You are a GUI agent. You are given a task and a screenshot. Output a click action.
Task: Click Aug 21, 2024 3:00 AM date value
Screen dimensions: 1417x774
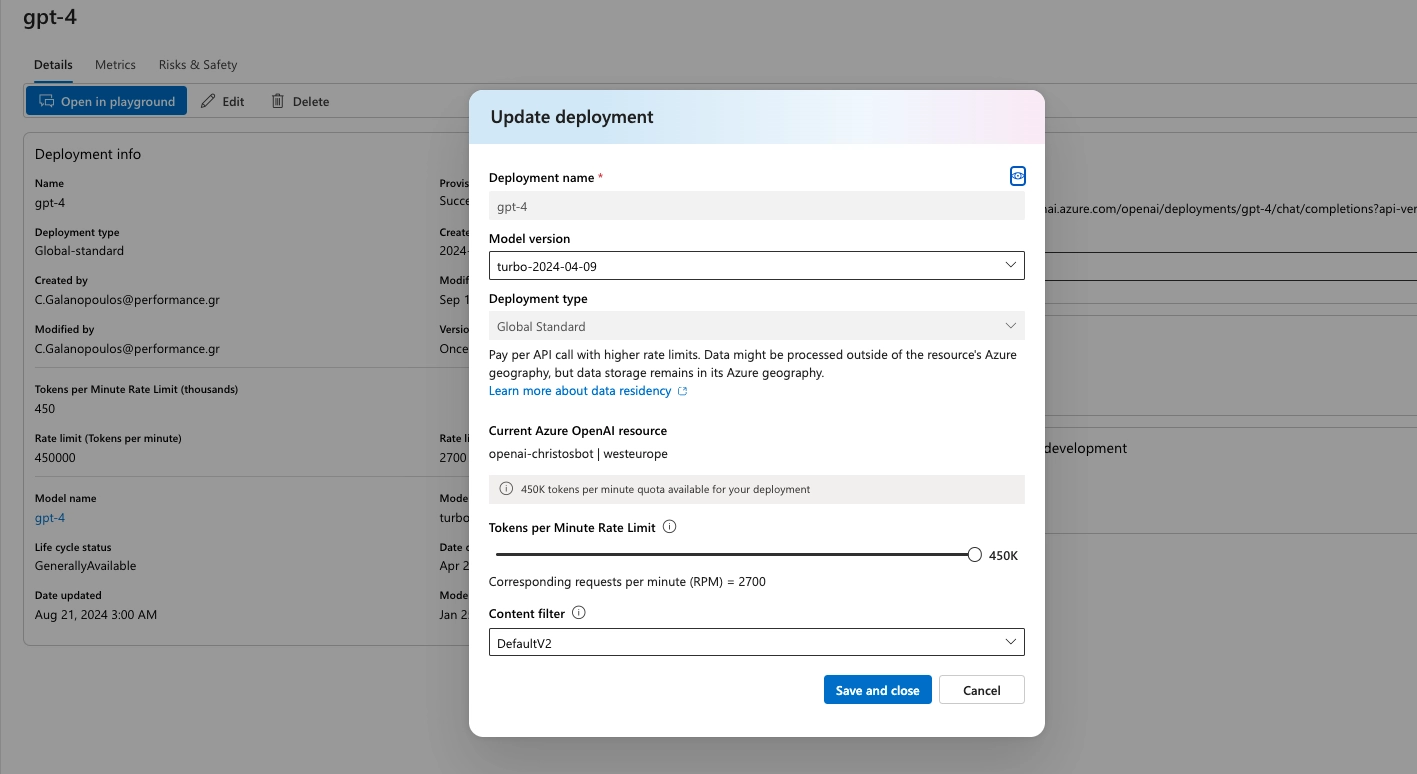tap(96, 614)
